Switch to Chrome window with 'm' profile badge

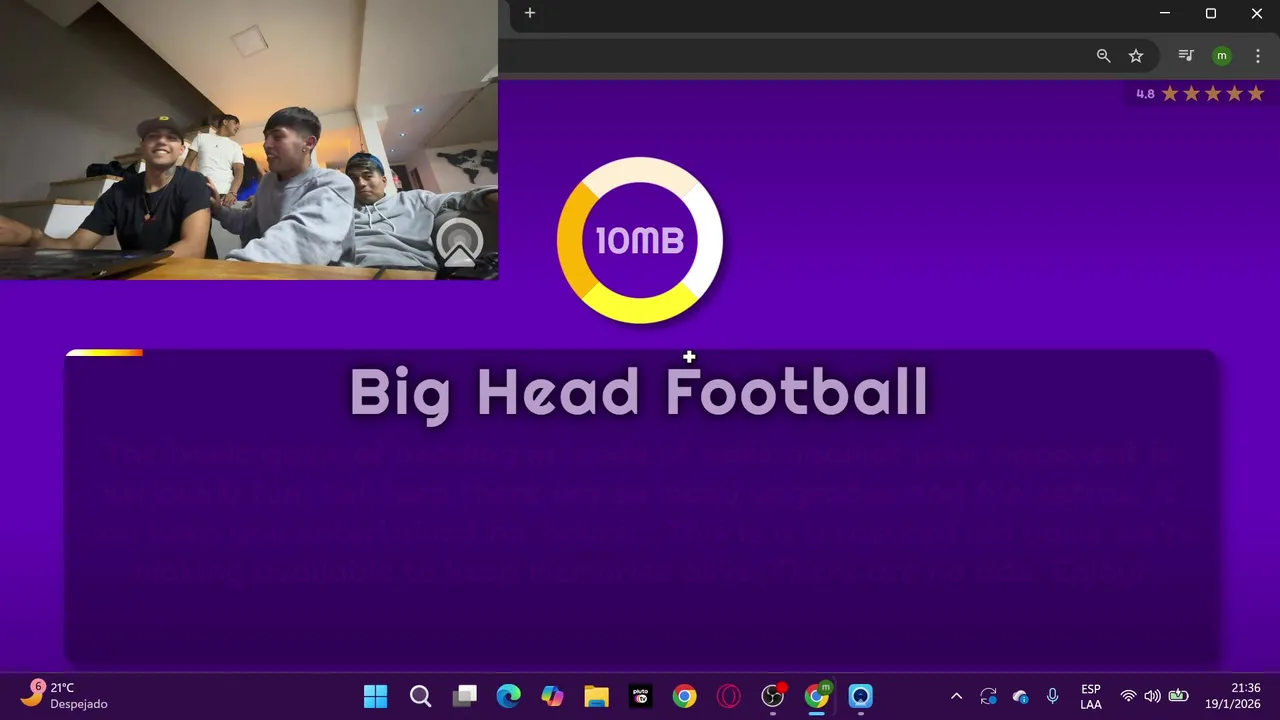(818, 696)
